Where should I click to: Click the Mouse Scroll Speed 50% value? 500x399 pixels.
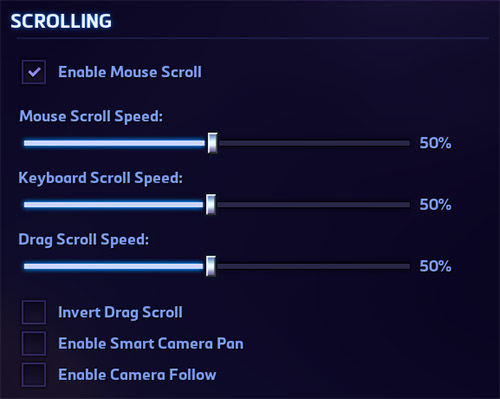[435, 143]
